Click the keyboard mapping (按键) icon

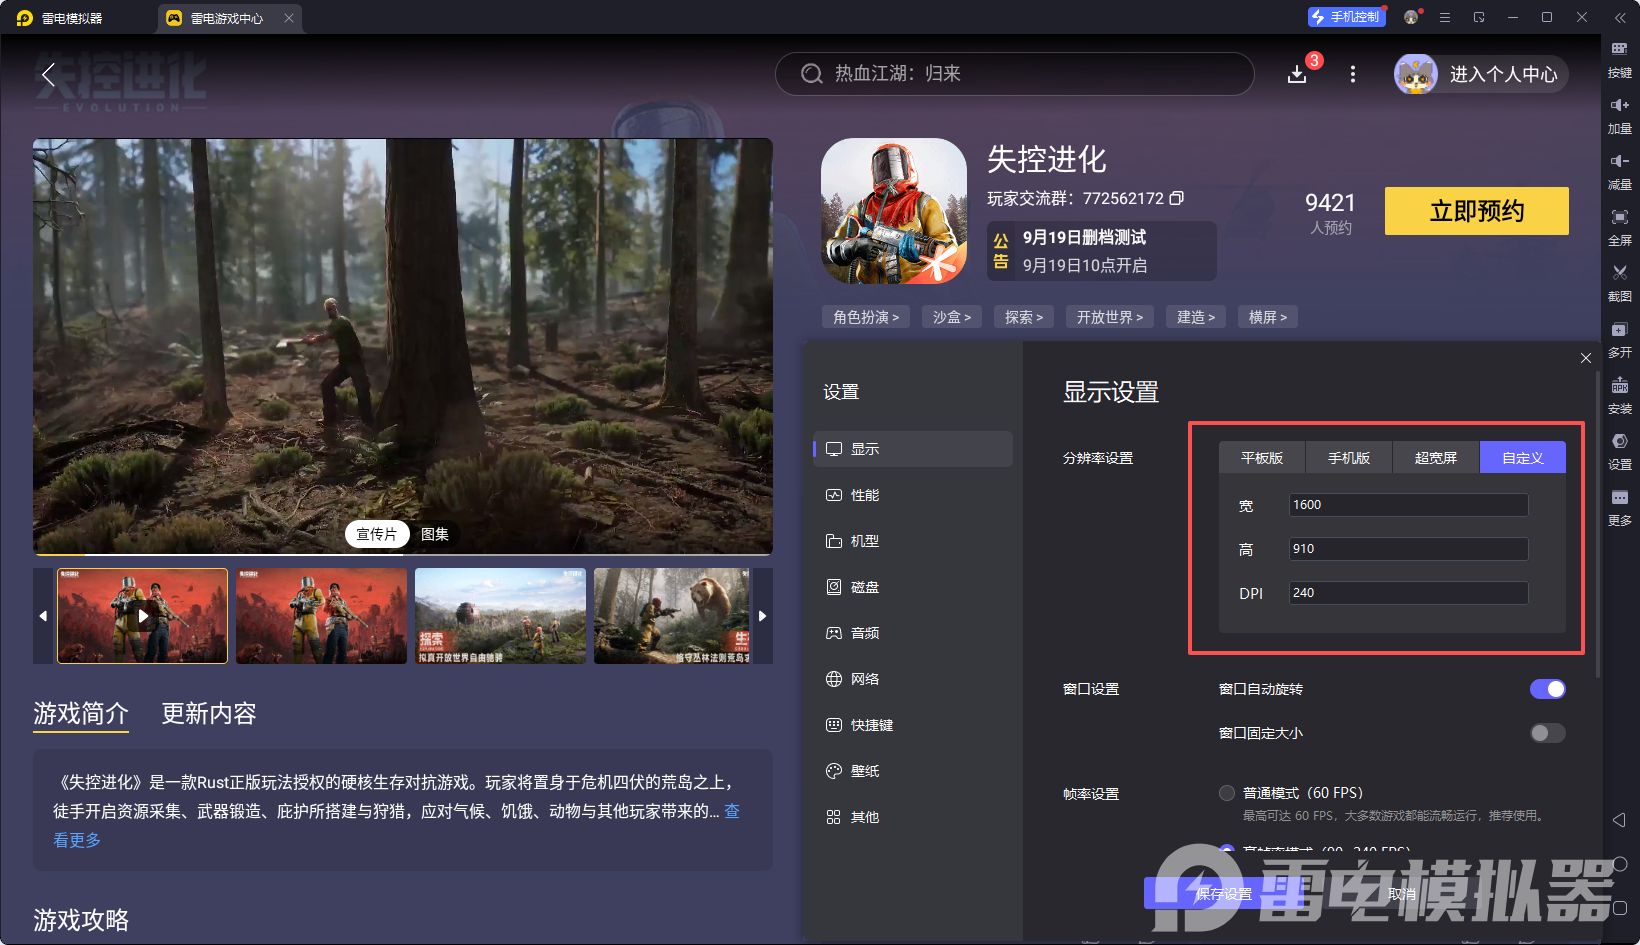(1619, 49)
